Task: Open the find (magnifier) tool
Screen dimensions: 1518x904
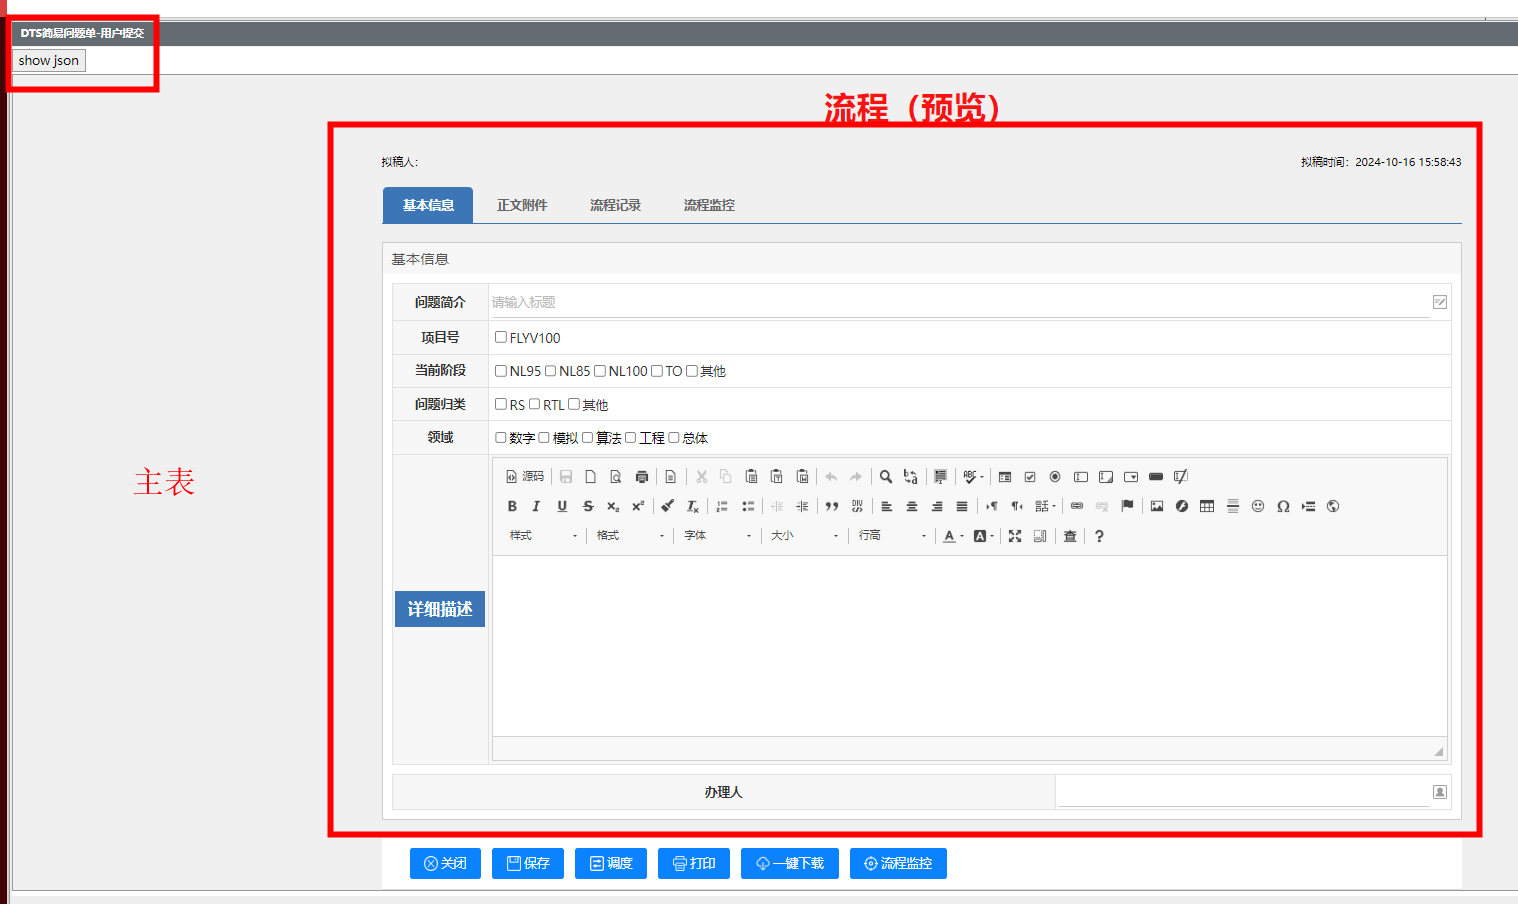Action: [x=885, y=477]
